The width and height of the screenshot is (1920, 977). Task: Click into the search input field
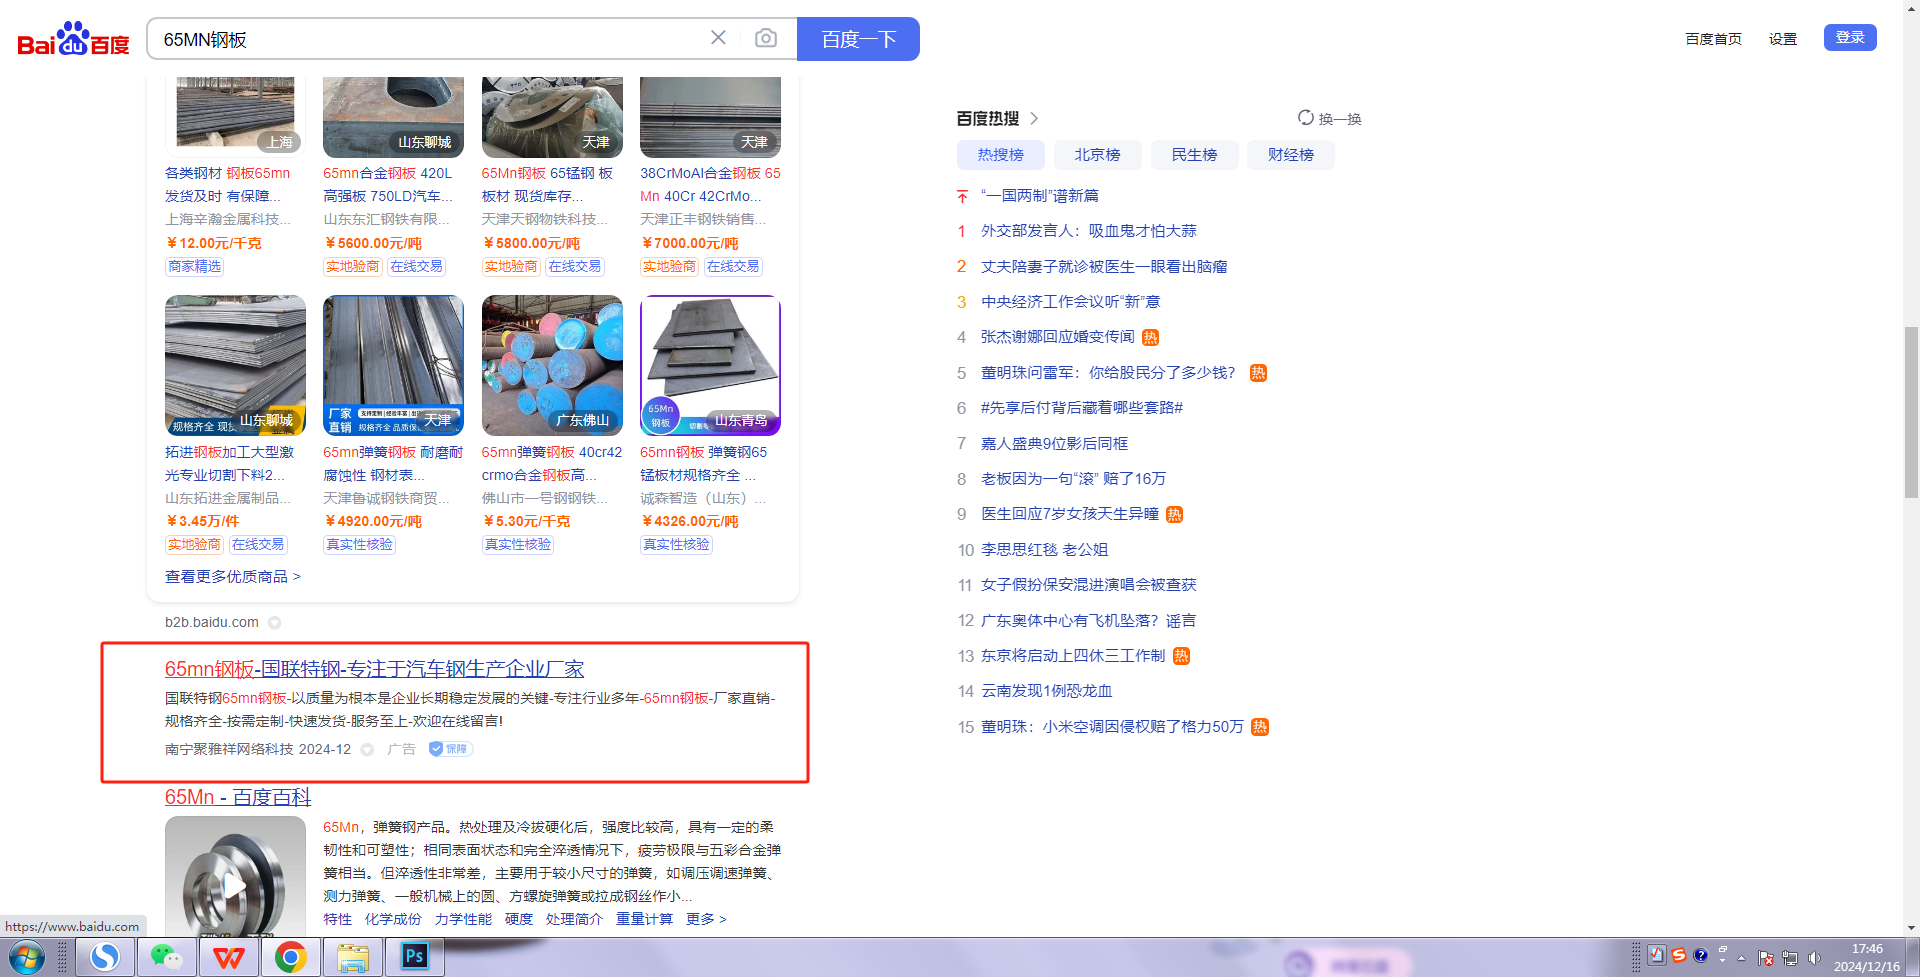(x=430, y=39)
